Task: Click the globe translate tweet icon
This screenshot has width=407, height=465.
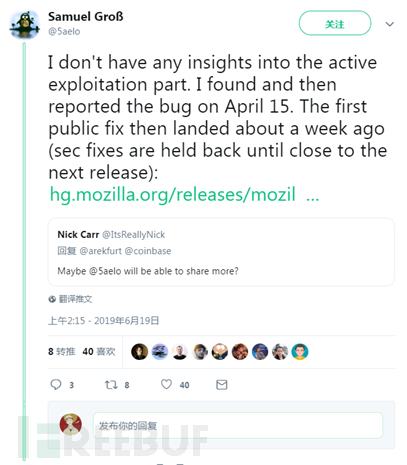Action: [52, 299]
